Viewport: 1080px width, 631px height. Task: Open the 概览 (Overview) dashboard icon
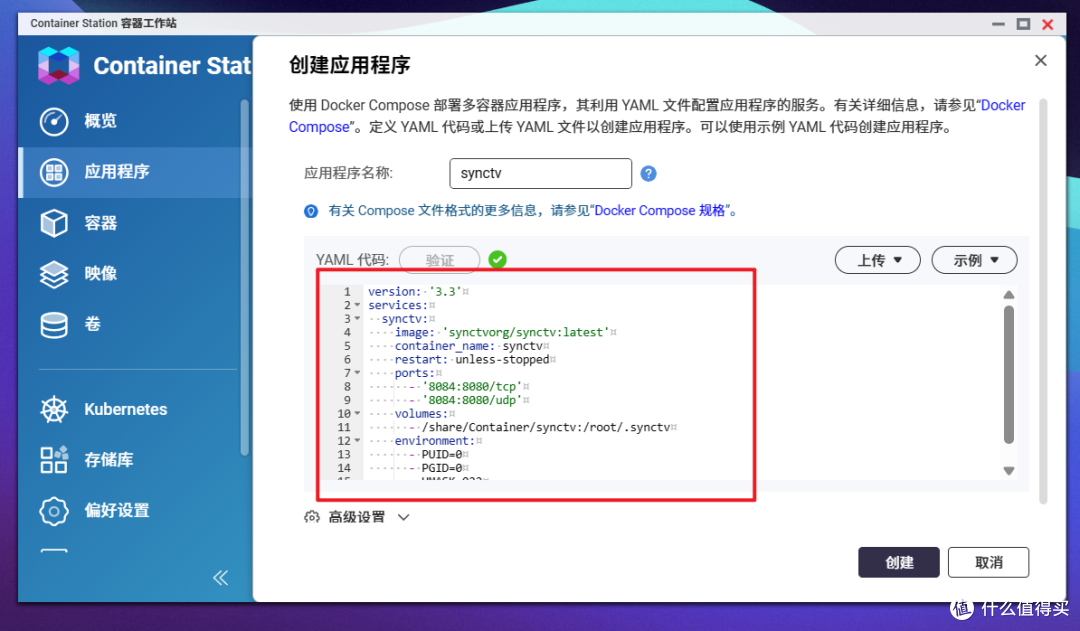[x=54, y=121]
